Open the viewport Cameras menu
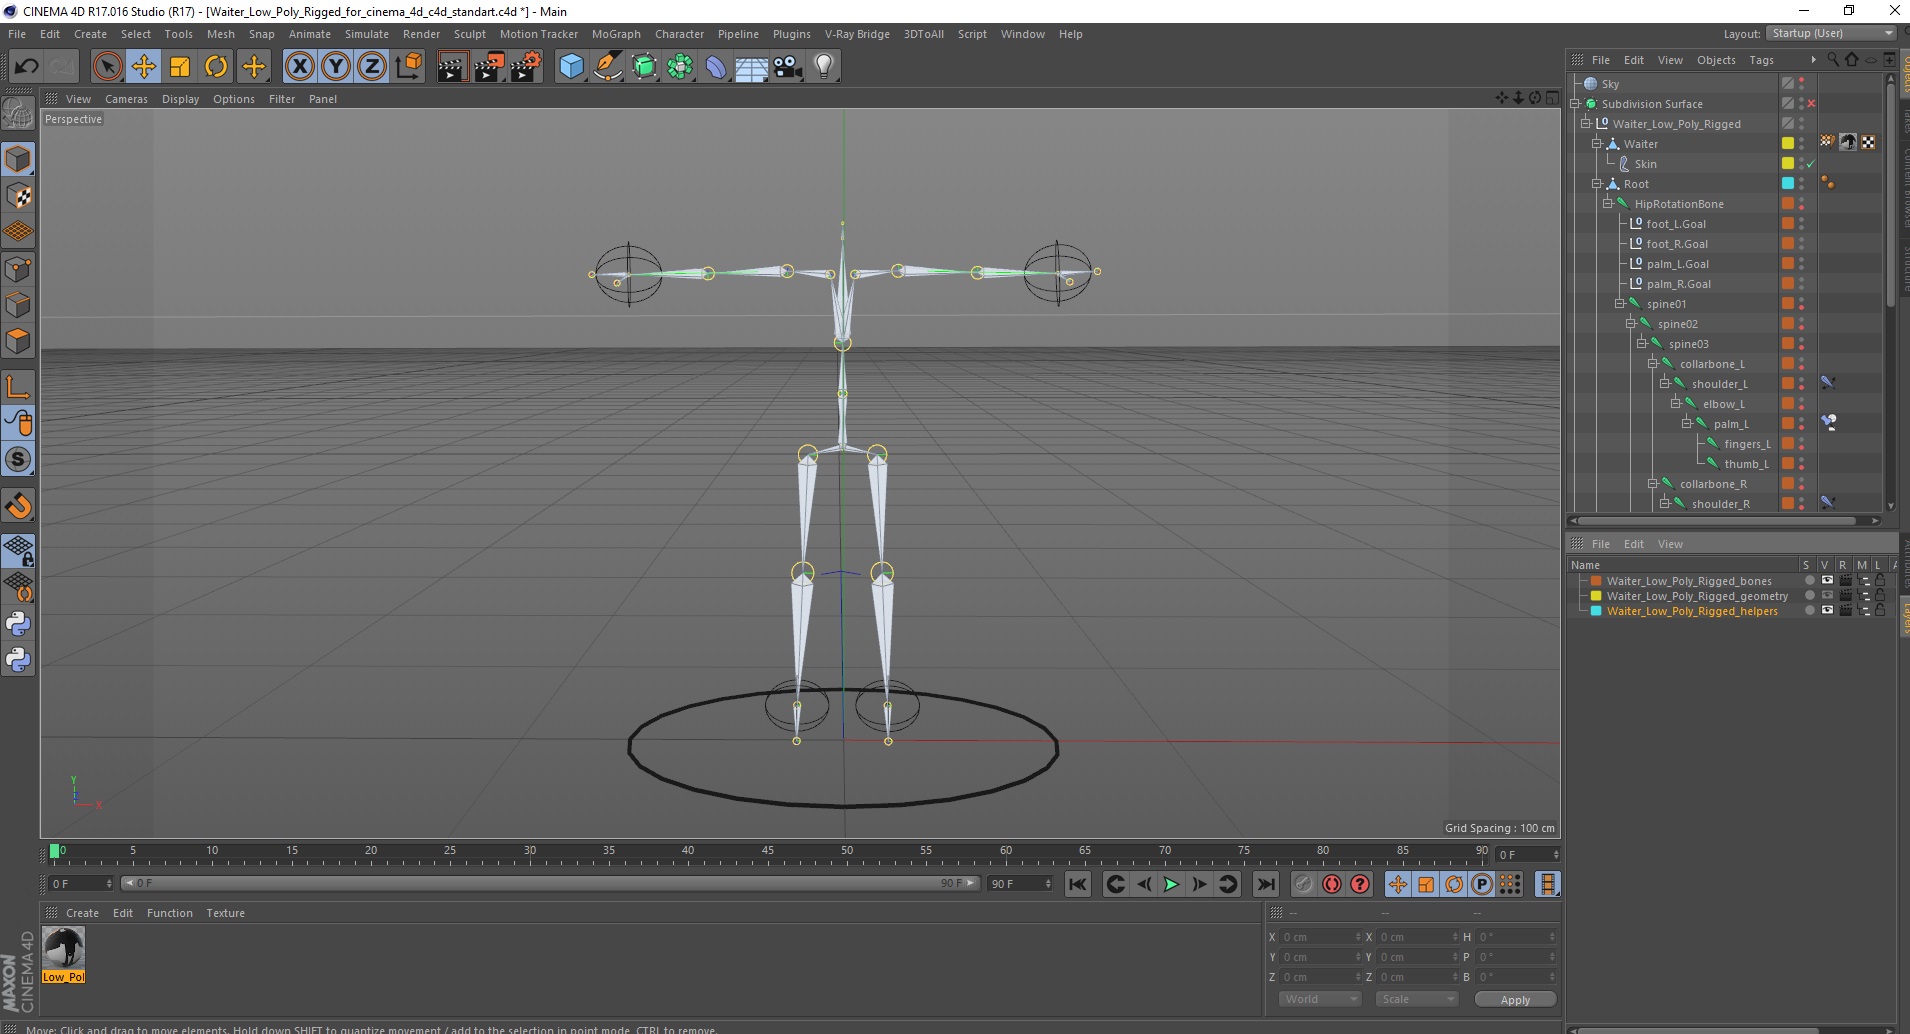1910x1034 pixels. click(126, 99)
